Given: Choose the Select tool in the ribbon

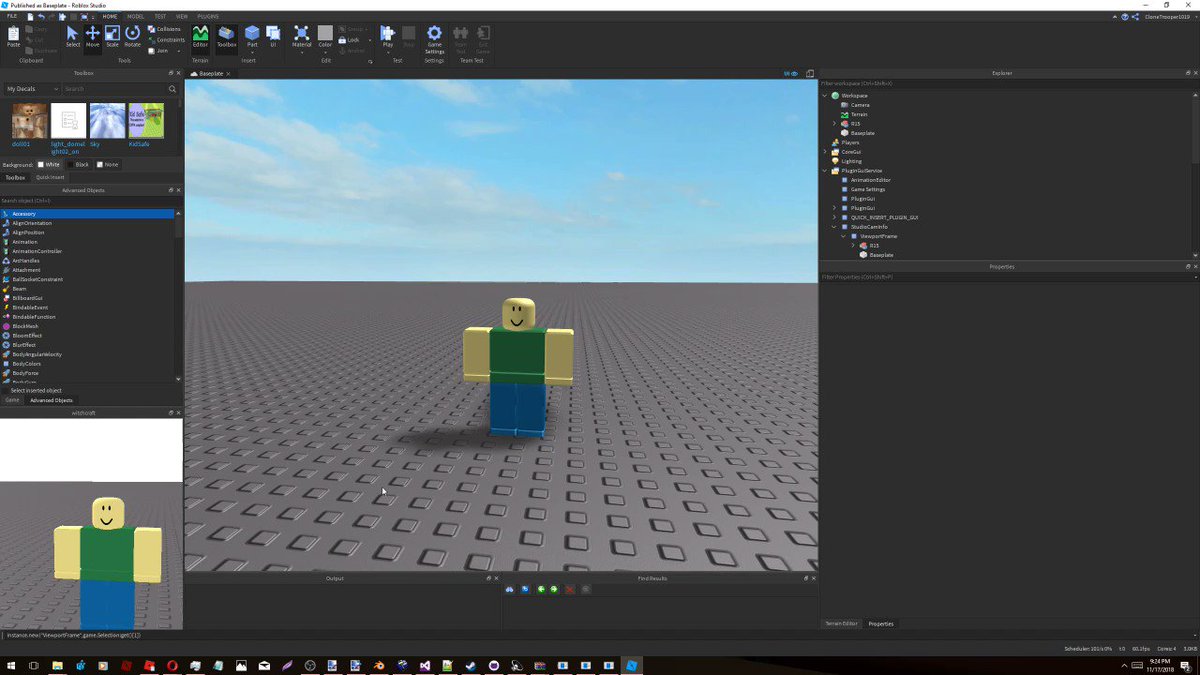Looking at the screenshot, I should pos(72,36).
